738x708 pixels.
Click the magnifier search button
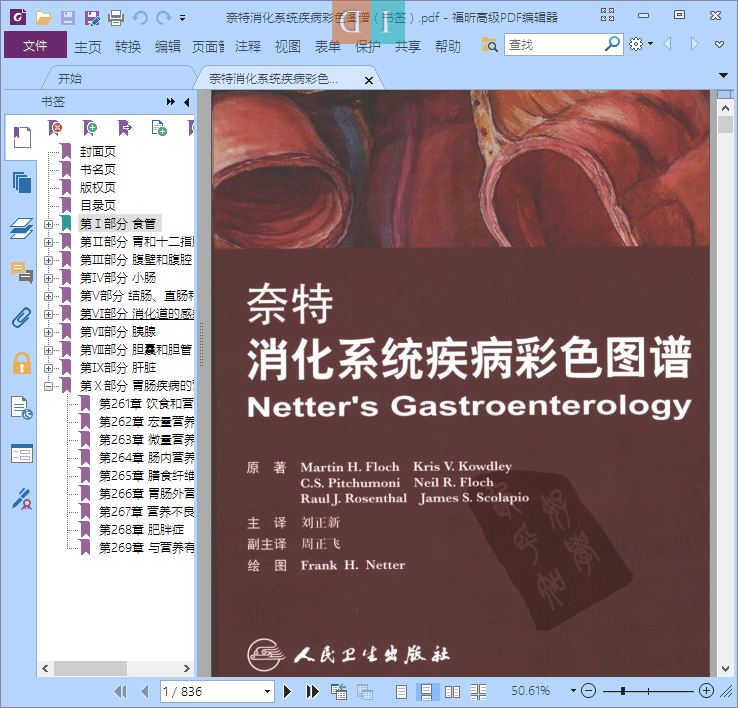[612, 44]
